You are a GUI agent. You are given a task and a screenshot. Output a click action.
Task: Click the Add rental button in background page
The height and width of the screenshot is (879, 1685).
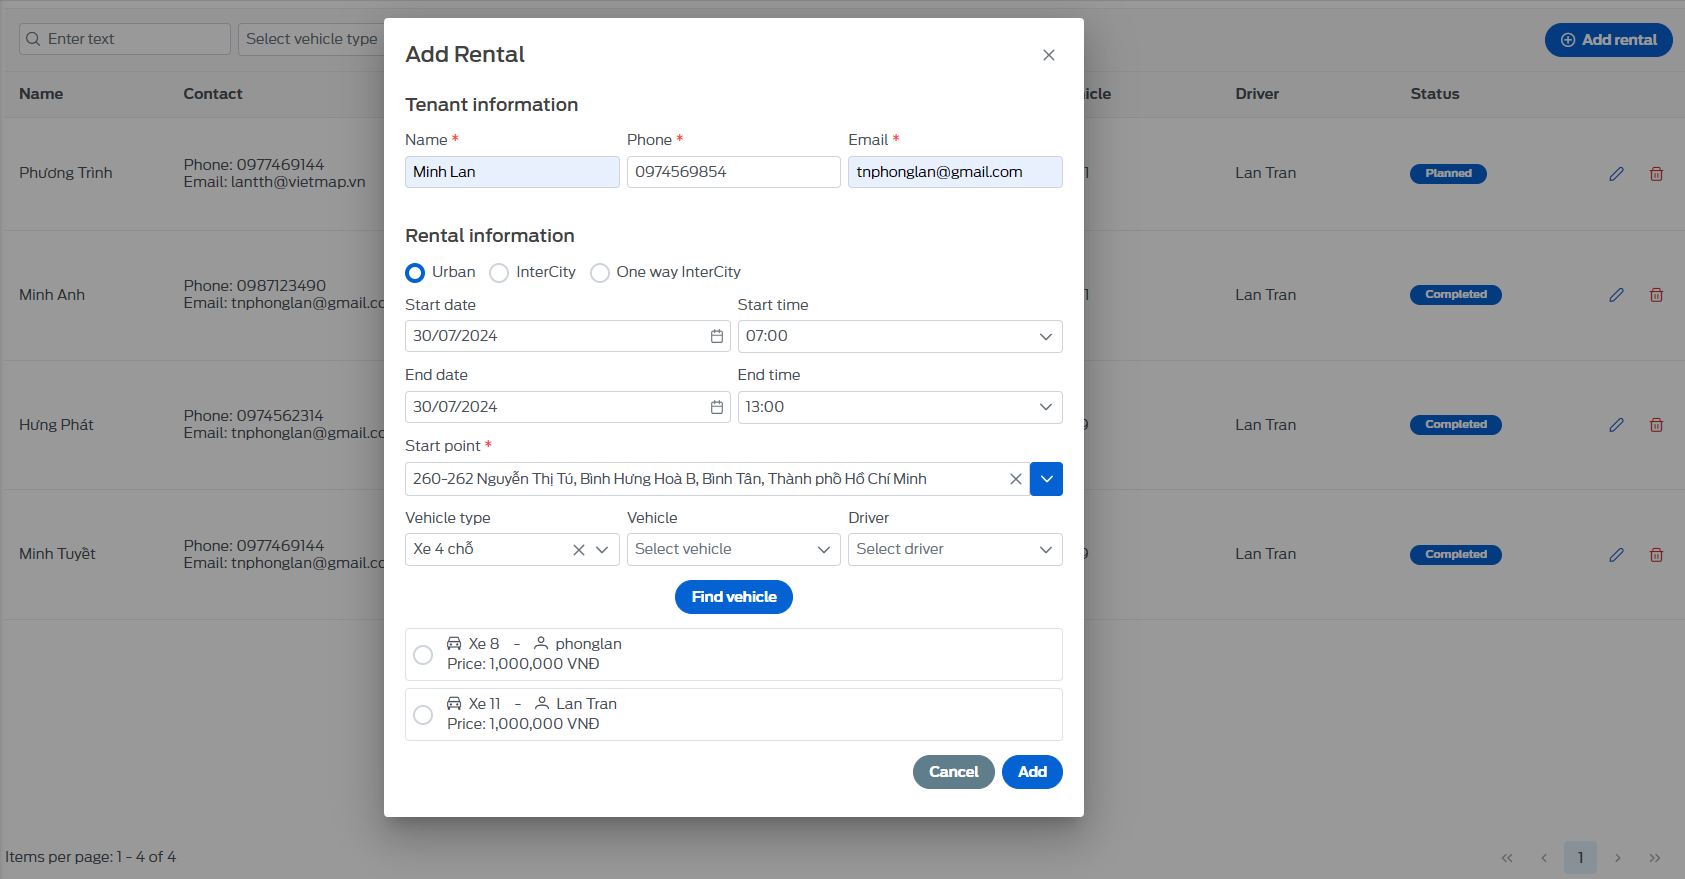[x=1608, y=40]
